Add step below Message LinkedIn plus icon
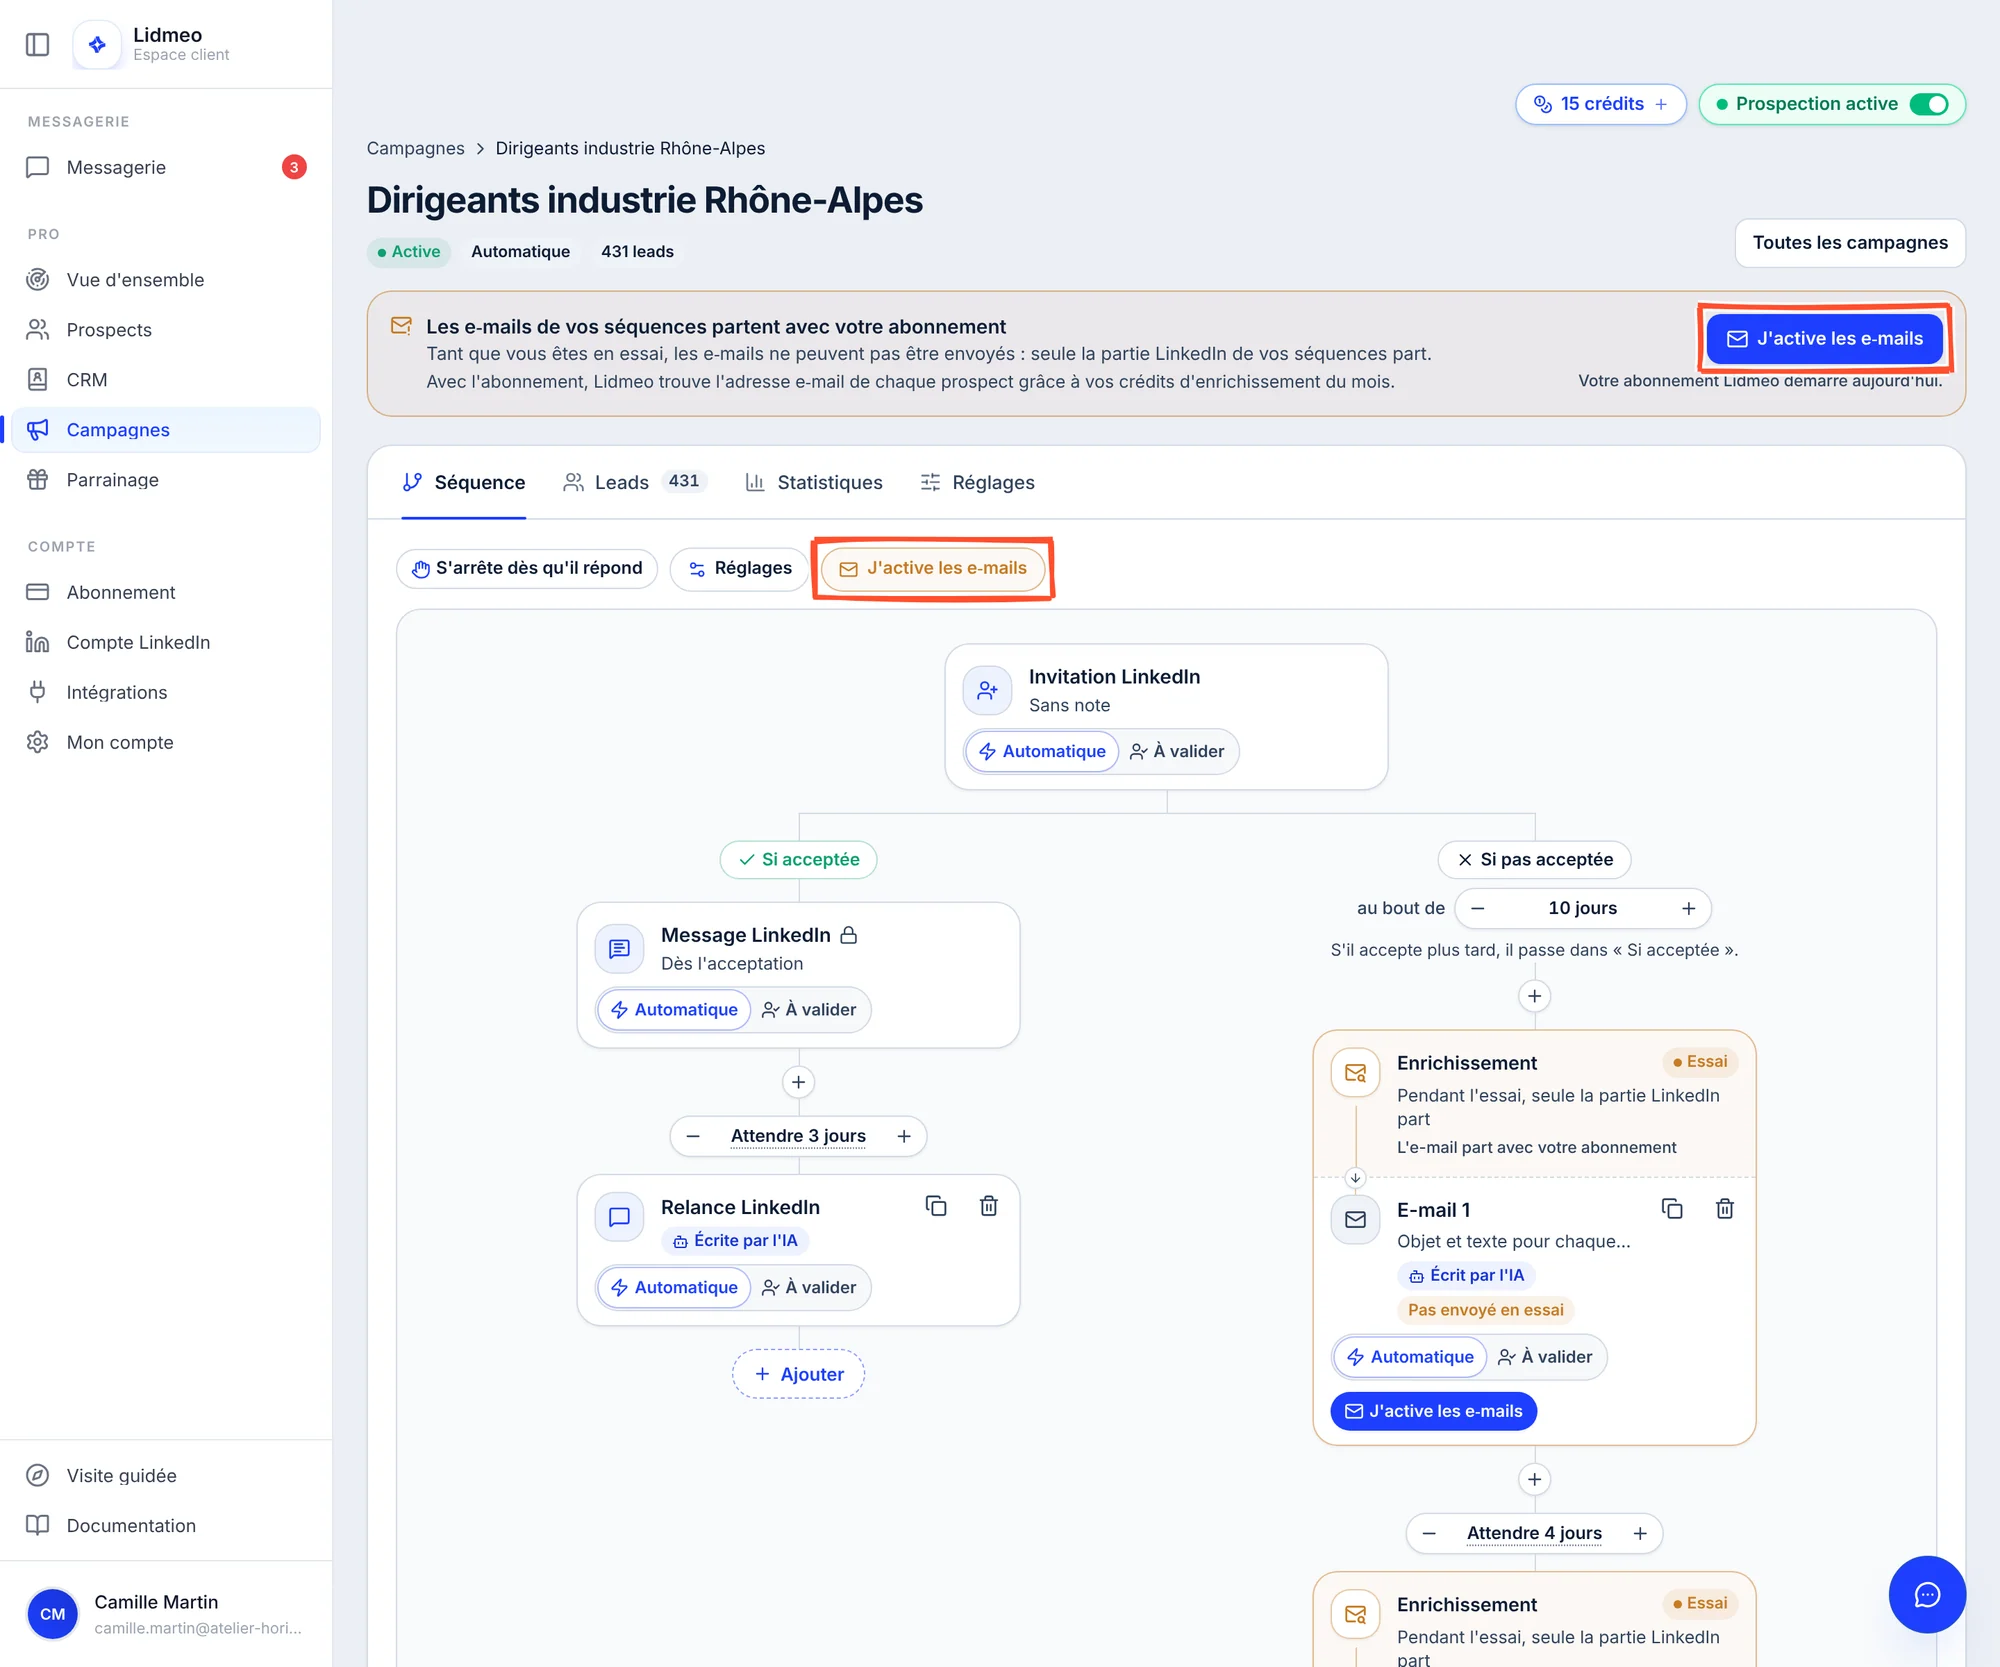Viewport: 2000px width, 1667px height. 798,1082
